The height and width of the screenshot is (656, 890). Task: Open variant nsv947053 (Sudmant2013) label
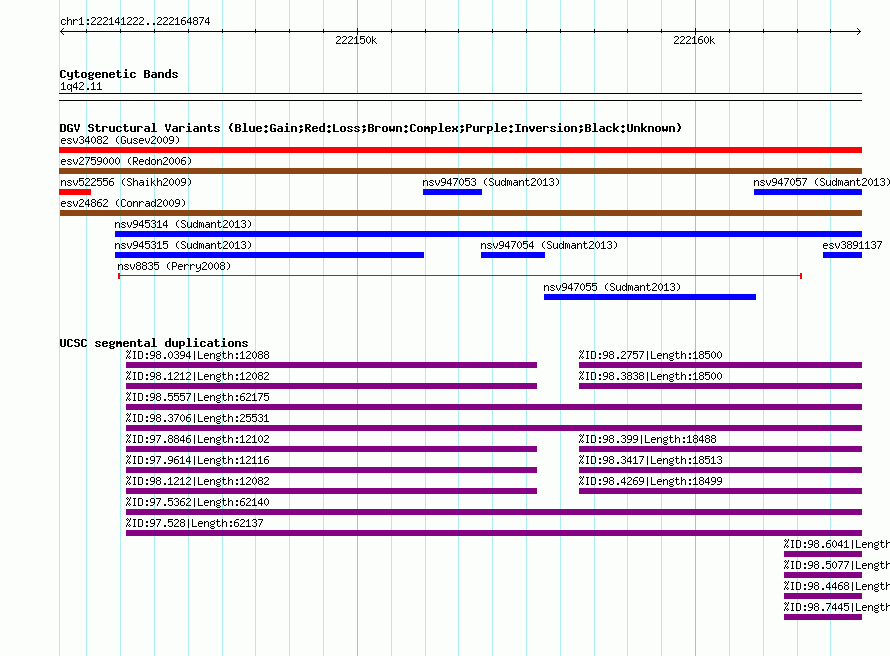coord(491,182)
